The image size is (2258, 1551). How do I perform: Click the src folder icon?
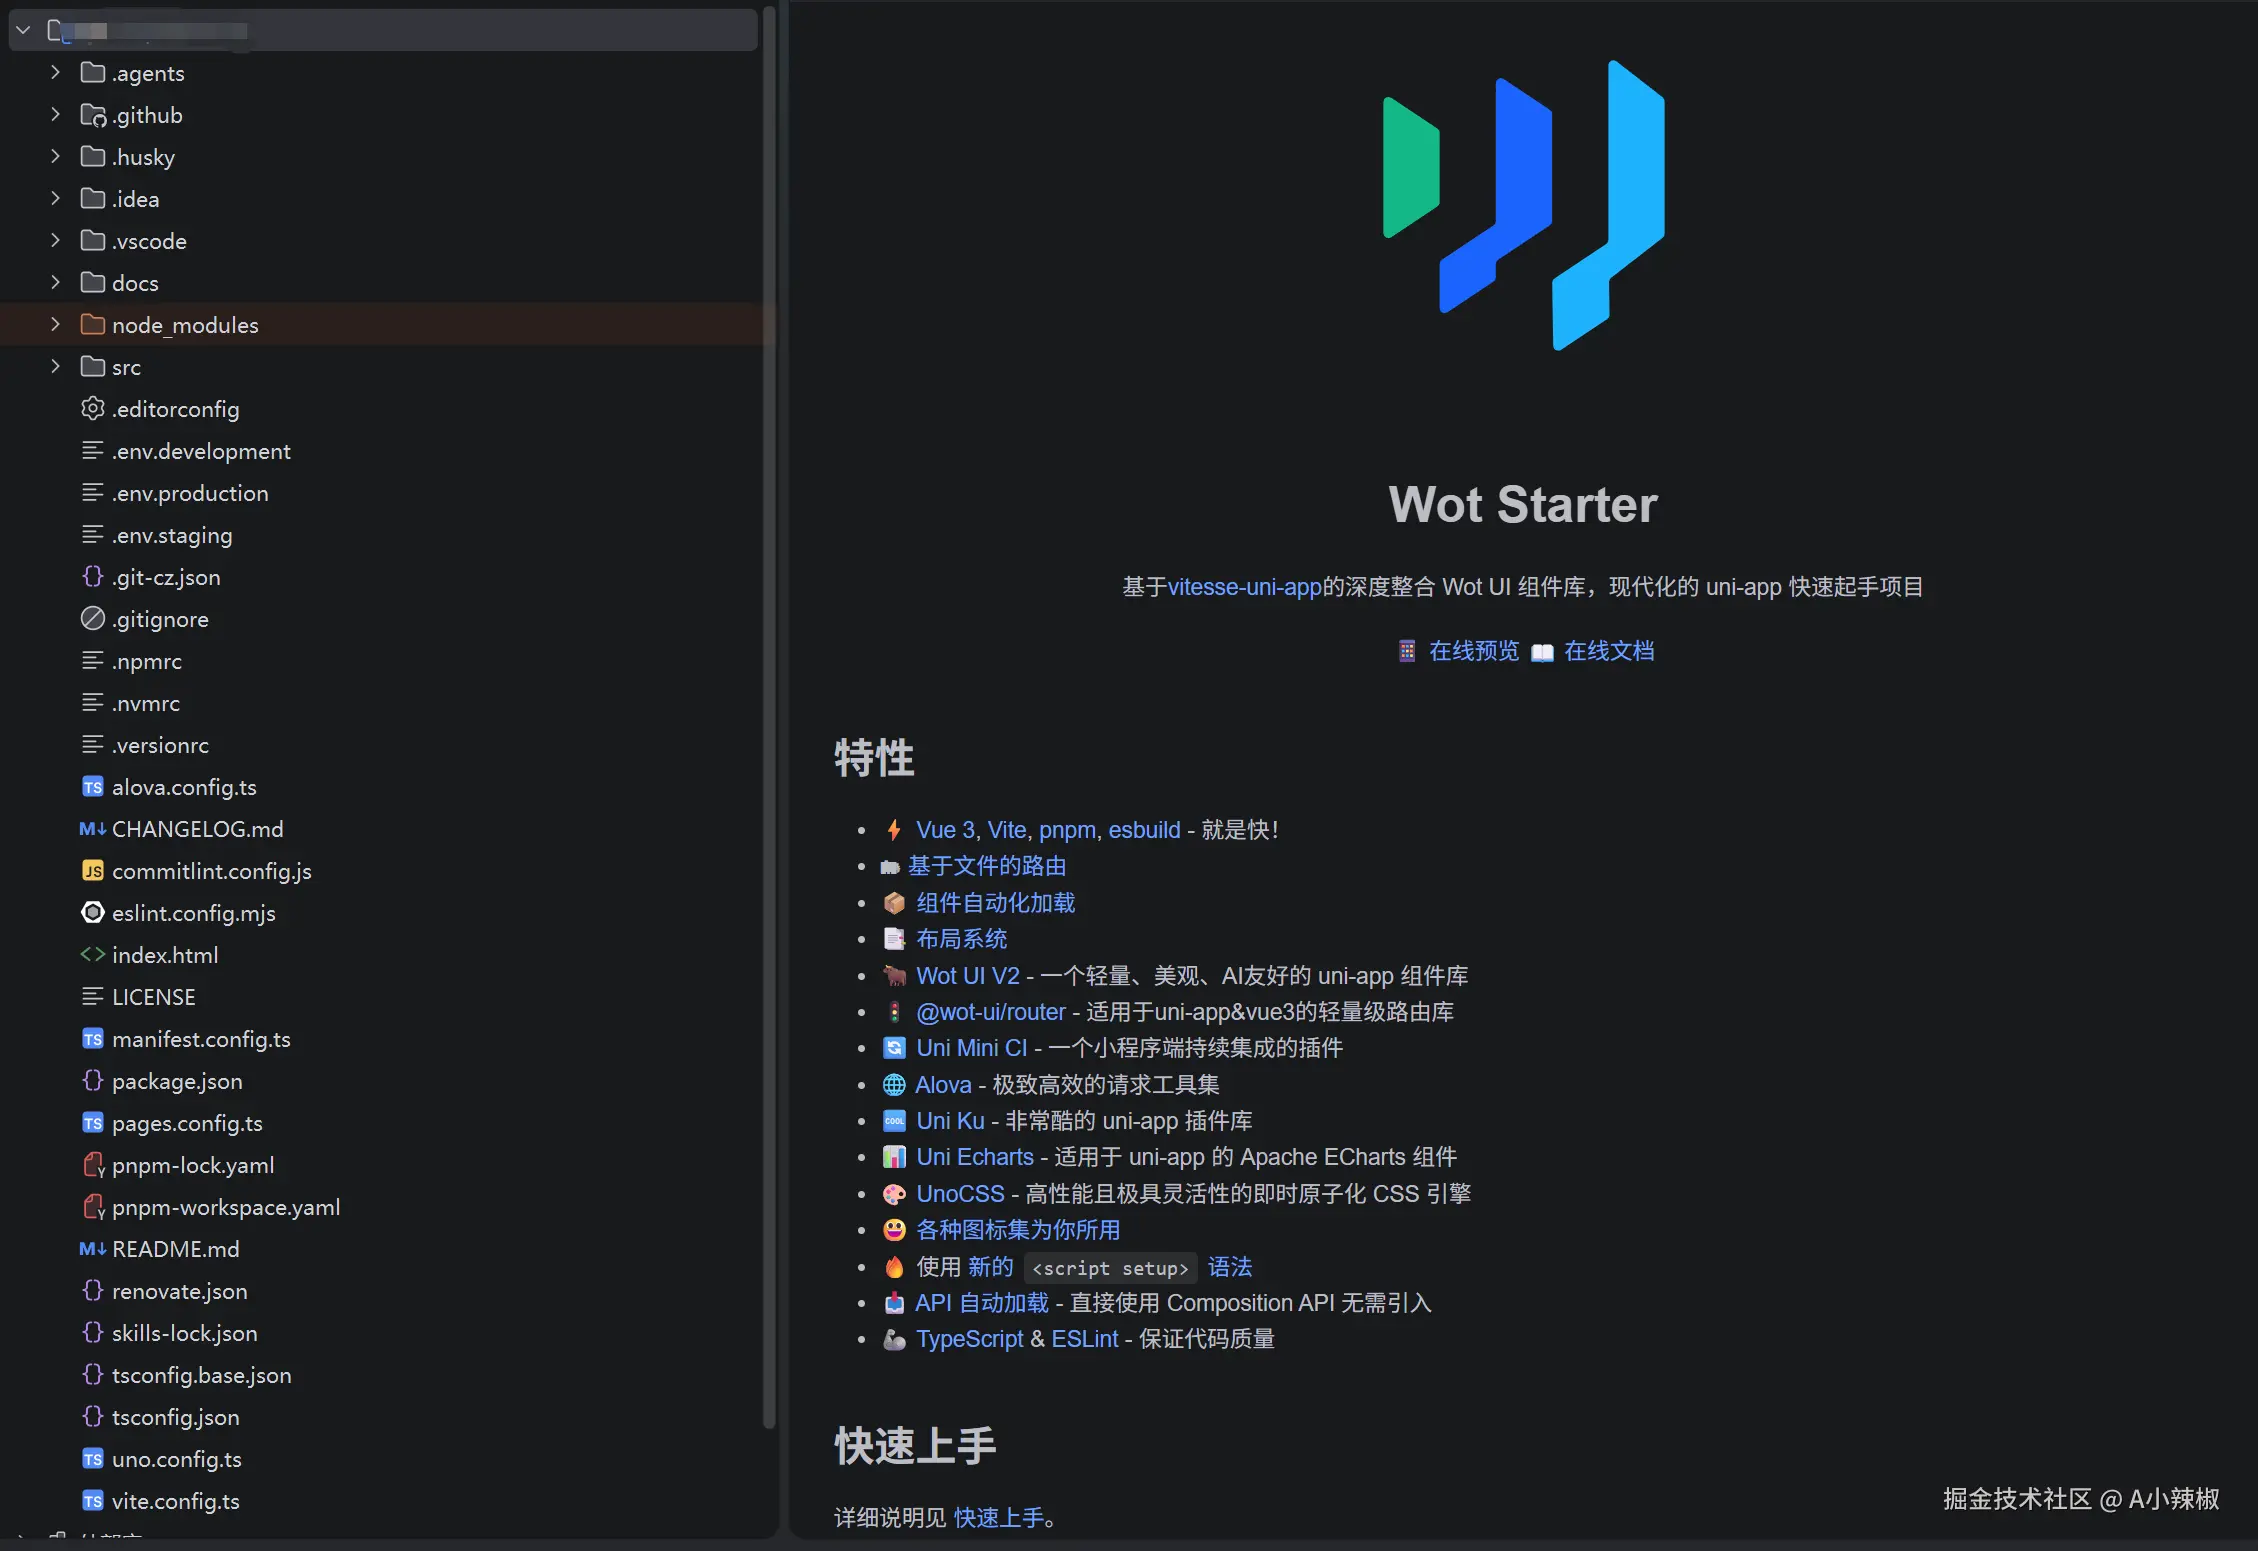(93, 367)
